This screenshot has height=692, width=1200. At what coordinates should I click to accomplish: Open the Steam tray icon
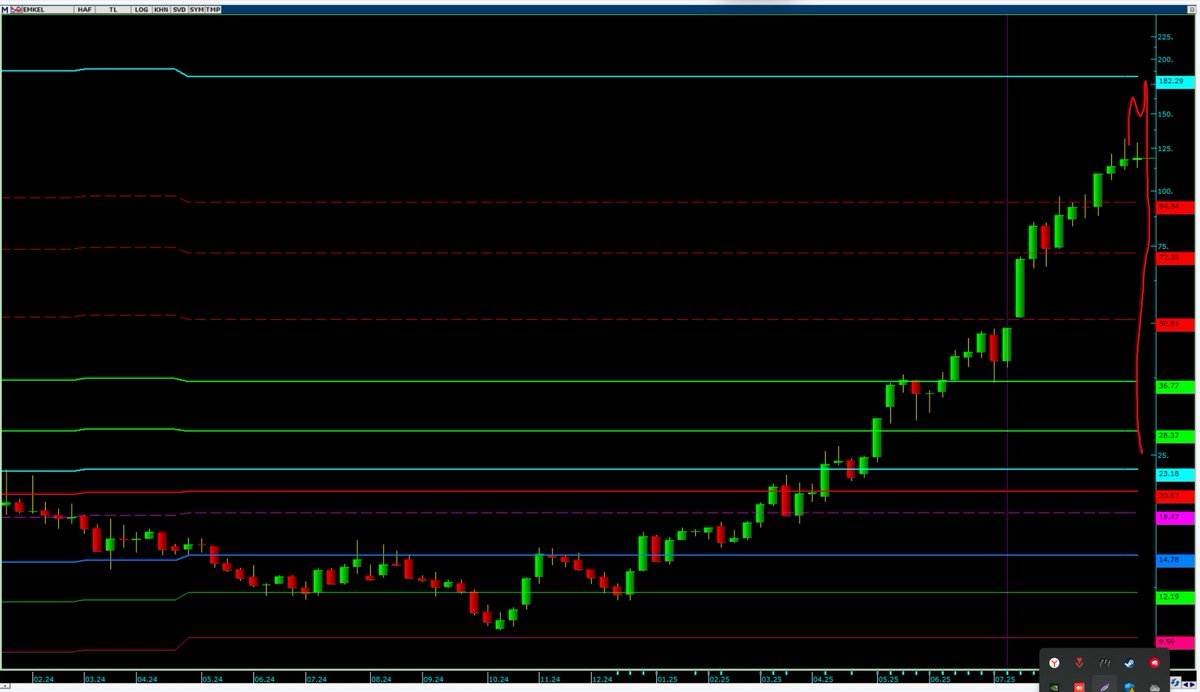click(1129, 663)
